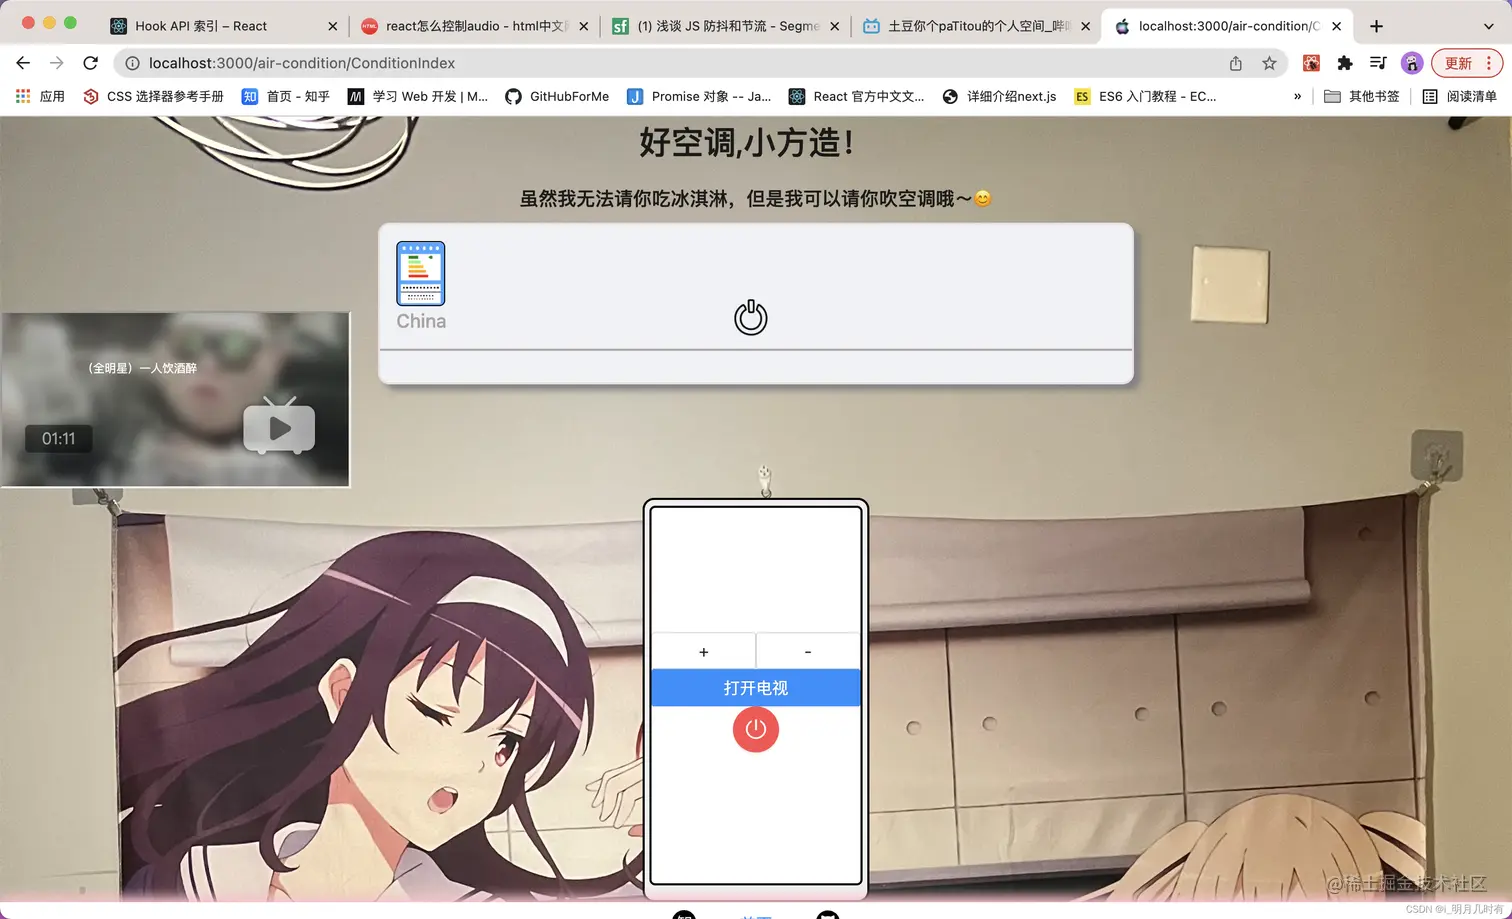Close the react怎么控制audio tab
1512x919 pixels.
(x=584, y=26)
